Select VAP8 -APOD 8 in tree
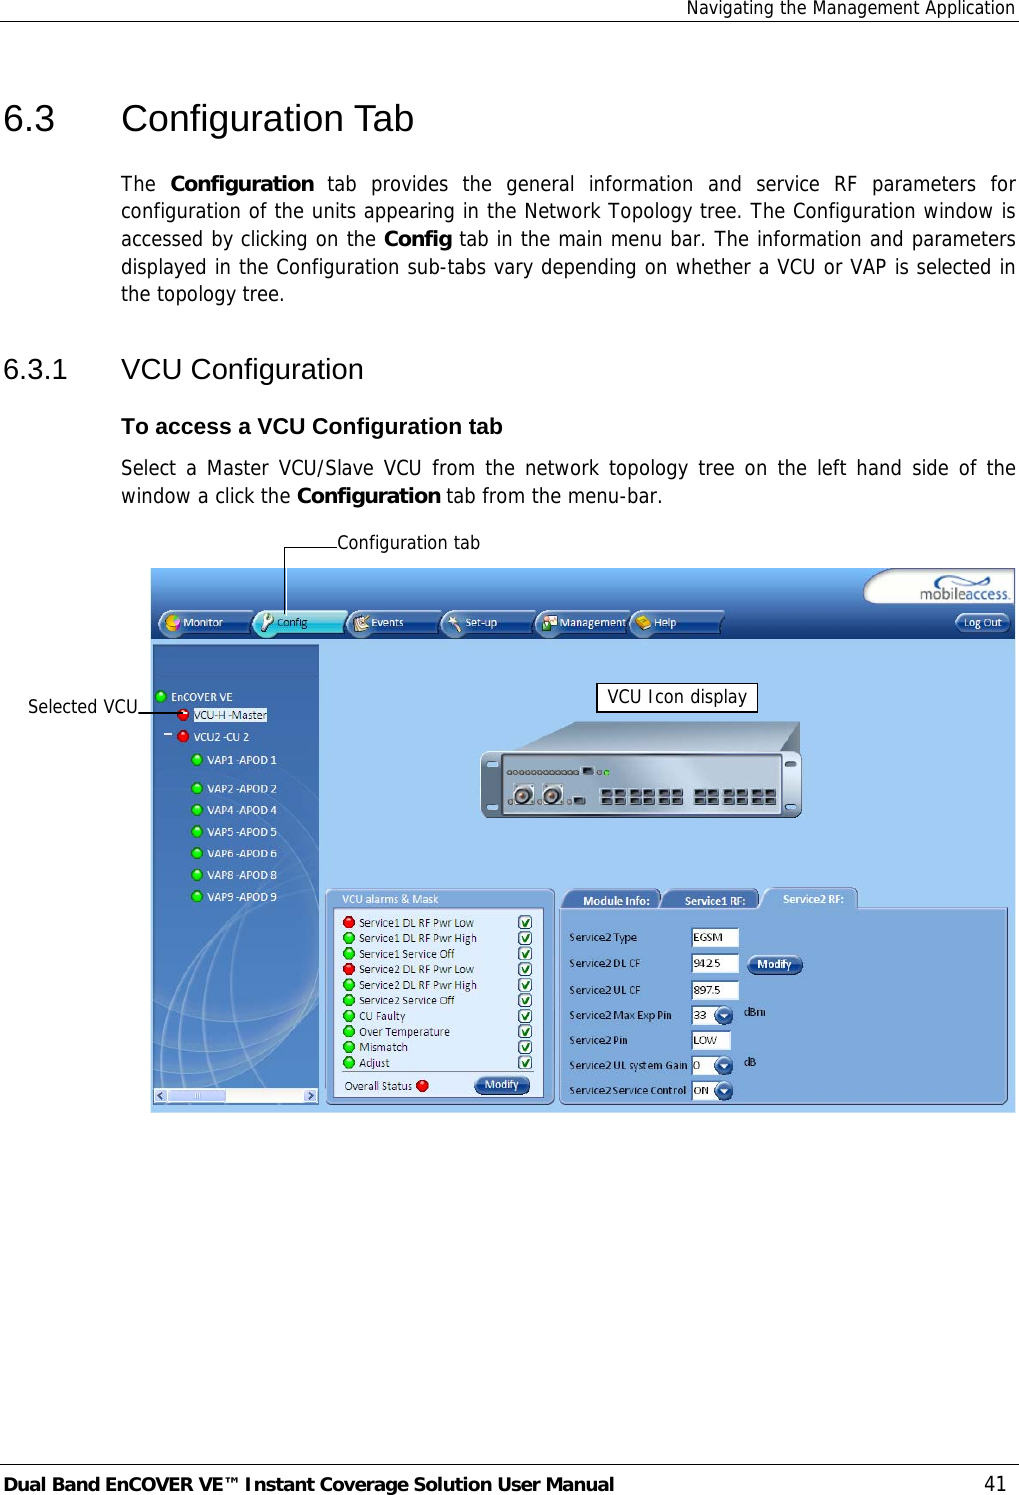The width and height of the screenshot is (1019, 1495). [x=242, y=875]
